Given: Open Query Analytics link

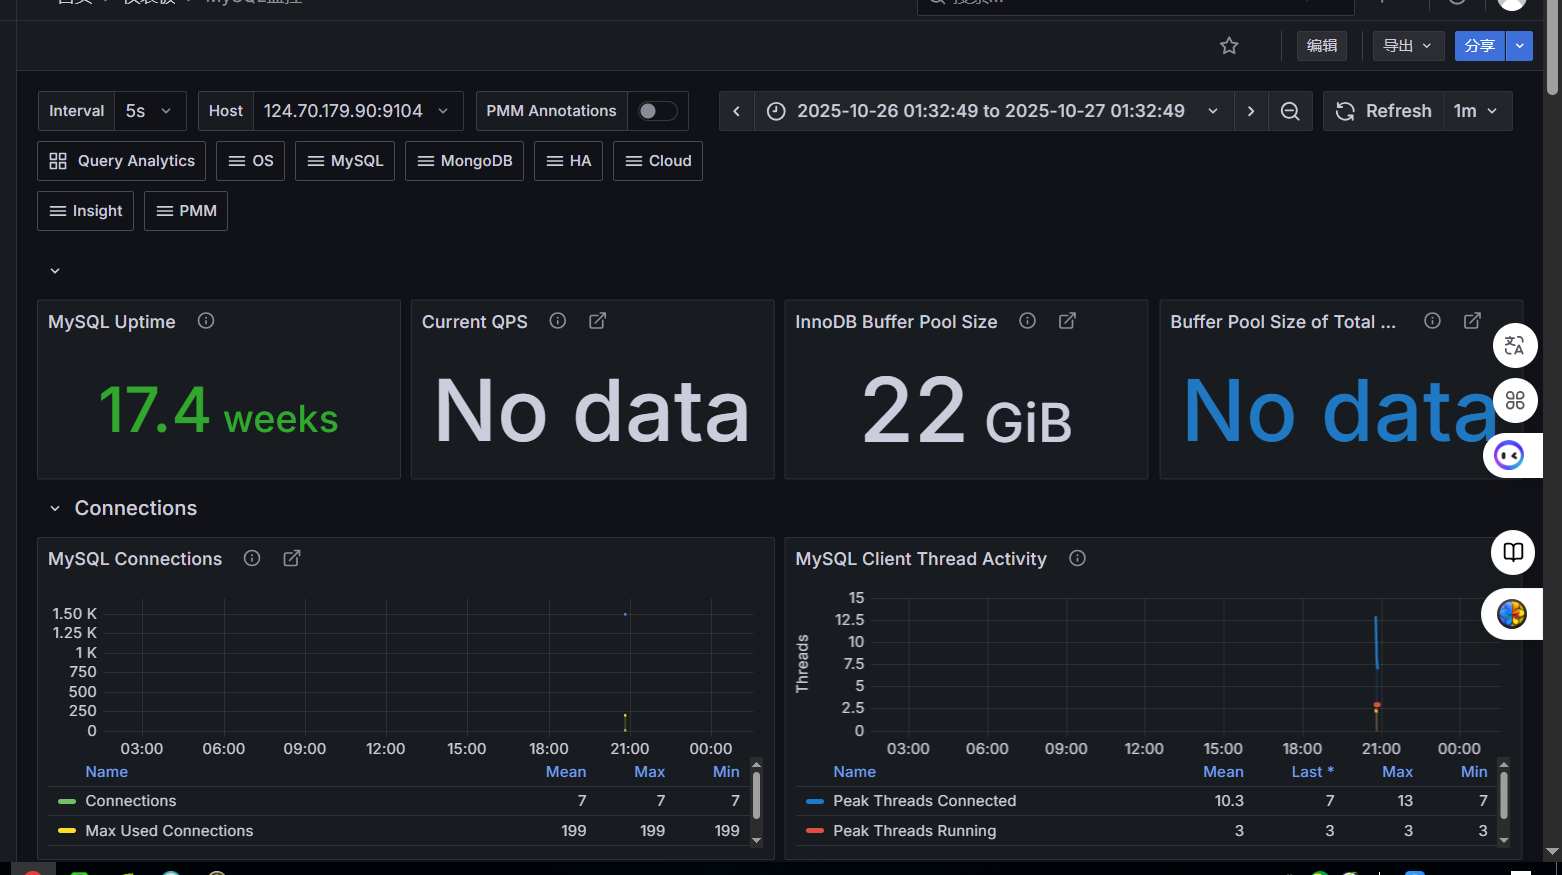Looking at the screenshot, I should coord(122,161).
